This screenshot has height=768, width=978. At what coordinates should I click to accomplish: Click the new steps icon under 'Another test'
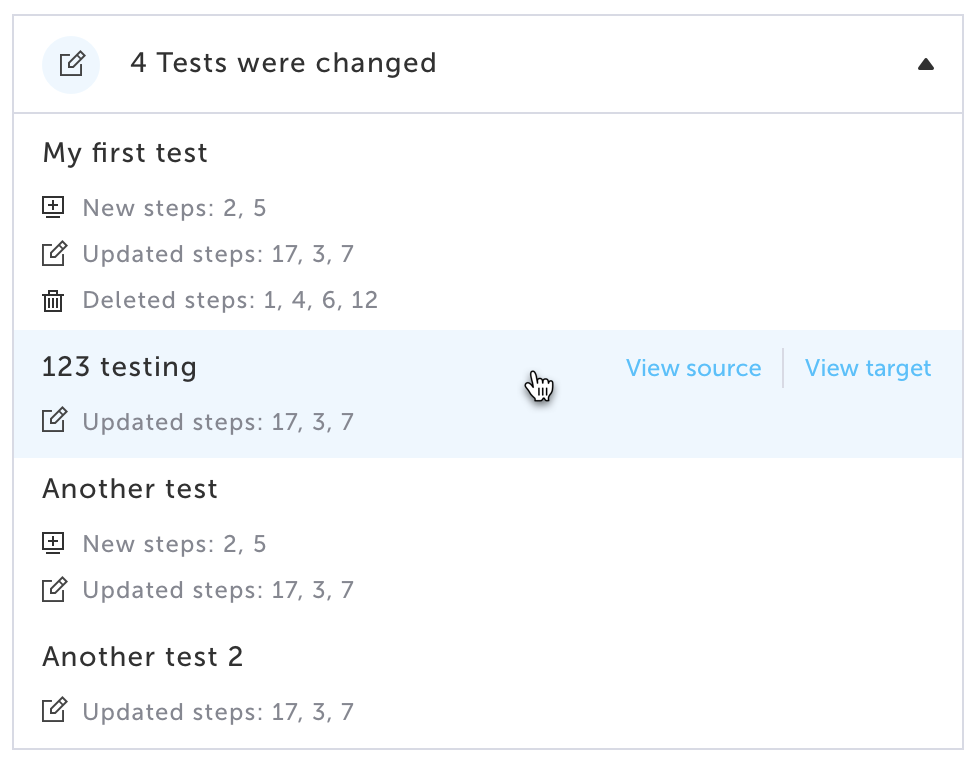pos(53,544)
